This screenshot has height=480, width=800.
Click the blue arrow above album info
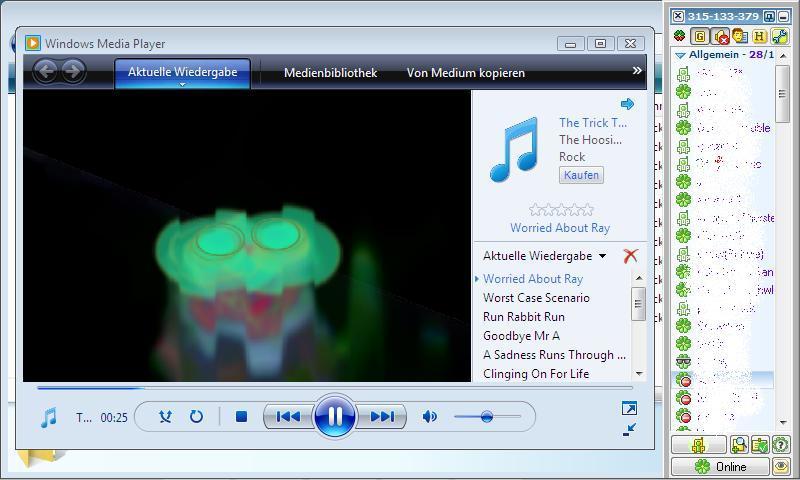point(628,104)
